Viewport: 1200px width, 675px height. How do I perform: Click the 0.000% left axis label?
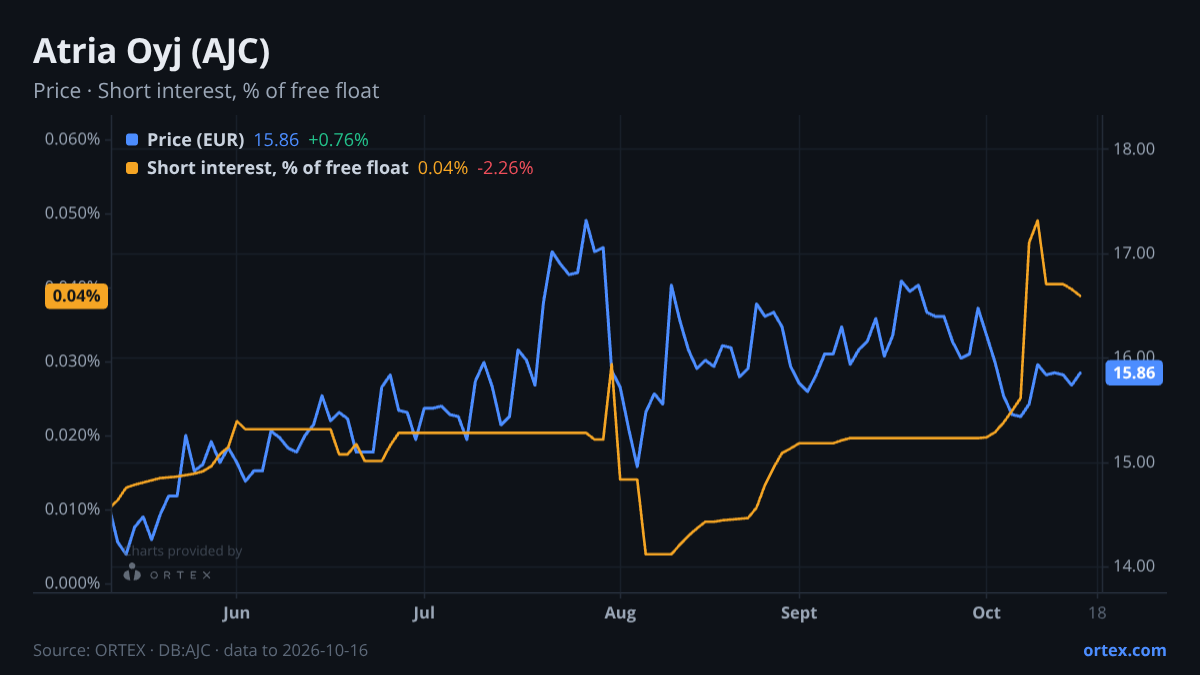pyautogui.click(x=72, y=583)
